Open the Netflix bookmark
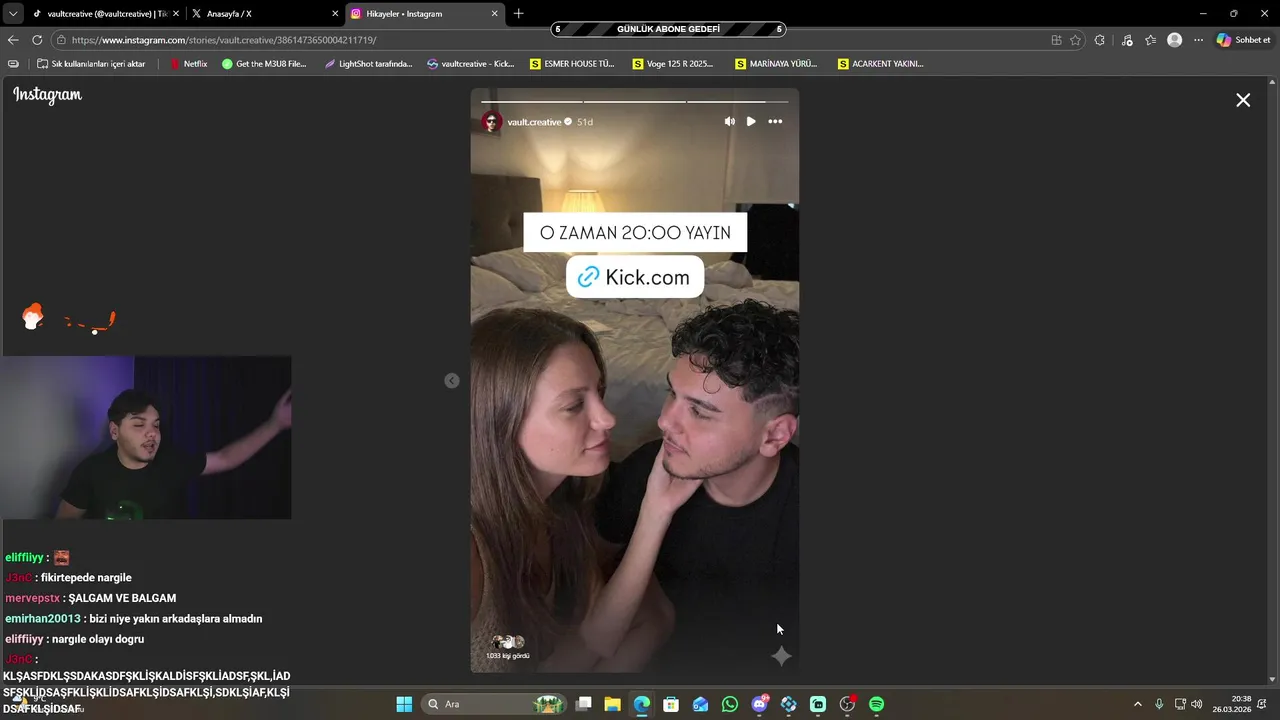This screenshot has height=720, width=1280. [189, 64]
